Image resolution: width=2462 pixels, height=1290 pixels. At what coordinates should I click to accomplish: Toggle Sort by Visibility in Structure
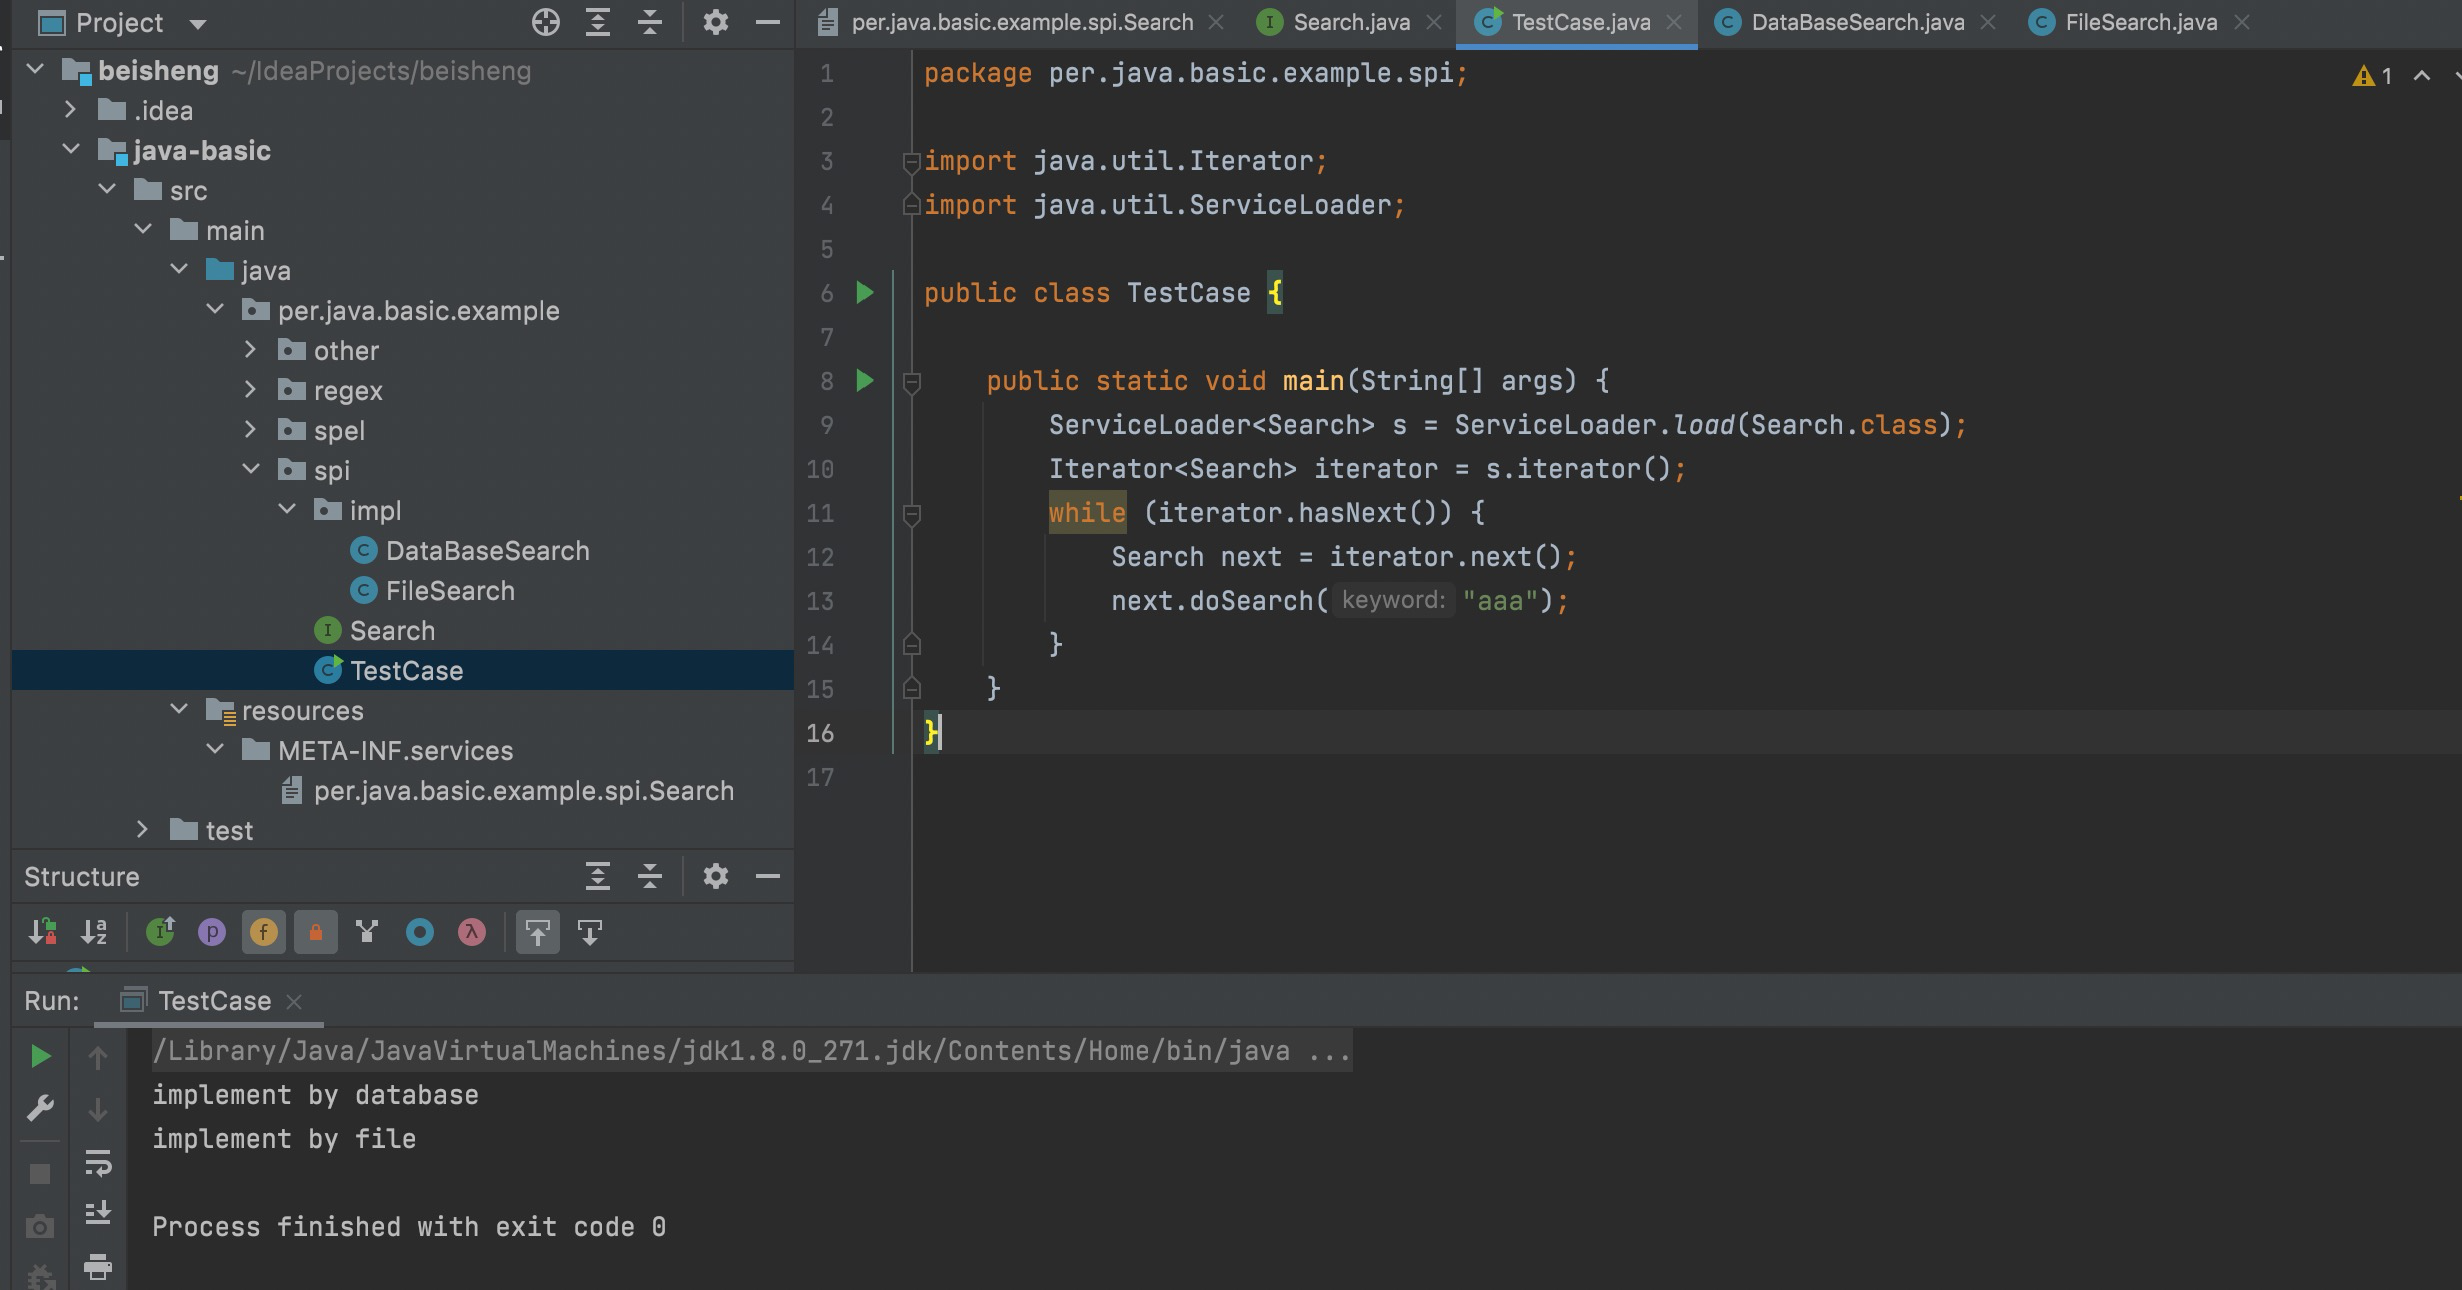42,932
